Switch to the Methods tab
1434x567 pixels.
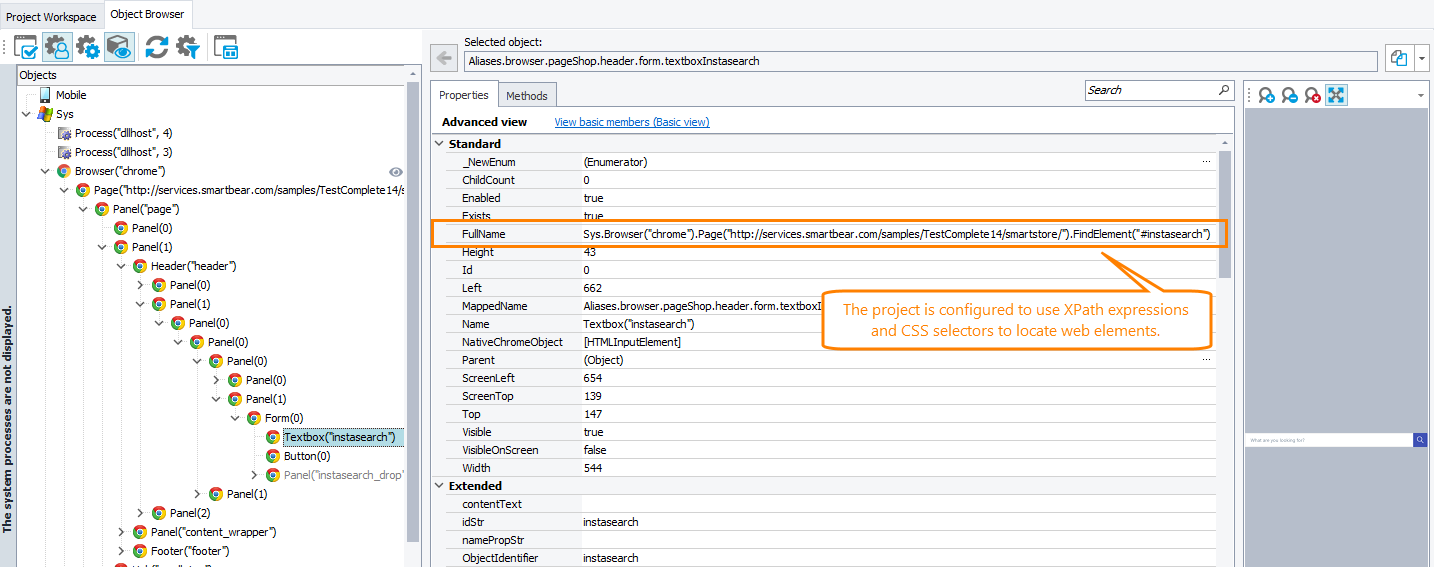click(x=526, y=96)
